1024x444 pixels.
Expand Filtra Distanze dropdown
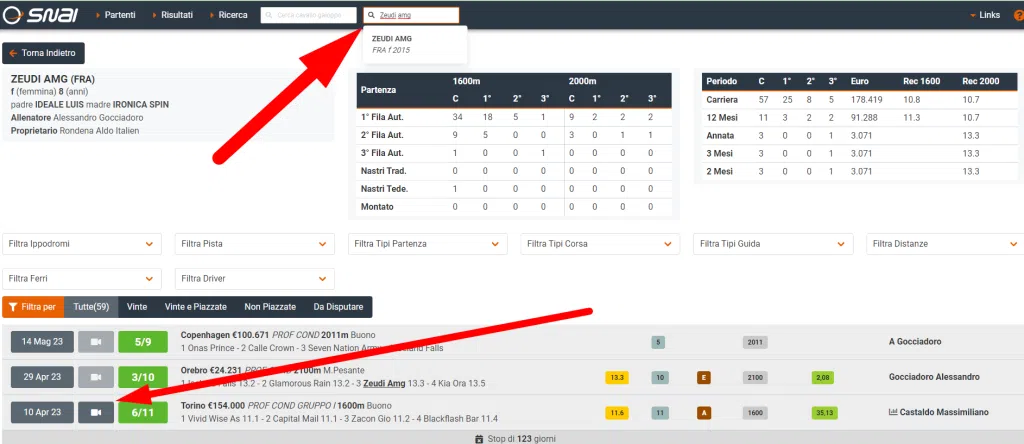point(946,244)
